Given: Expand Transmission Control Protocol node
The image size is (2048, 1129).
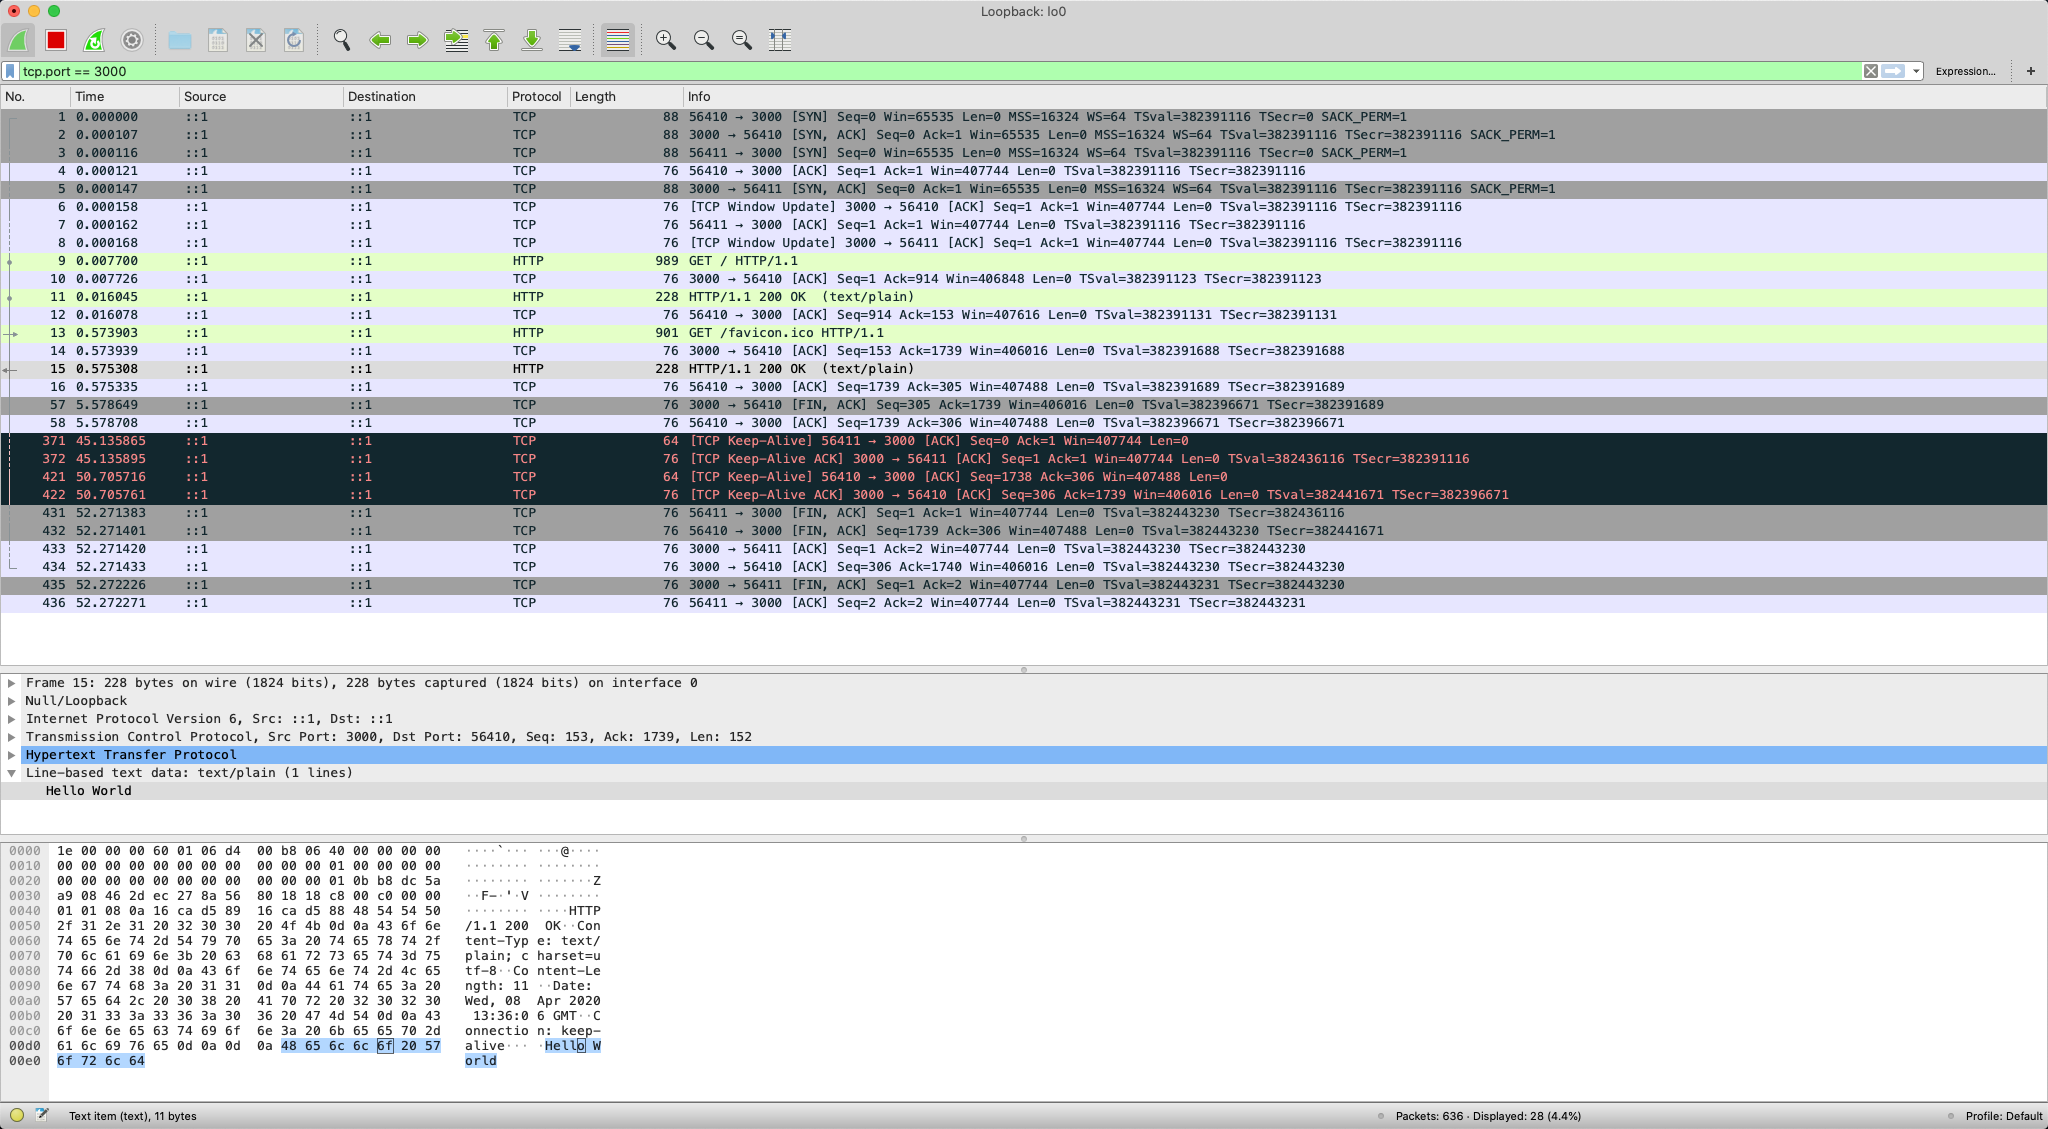Looking at the screenshot, I should (12, 737).
